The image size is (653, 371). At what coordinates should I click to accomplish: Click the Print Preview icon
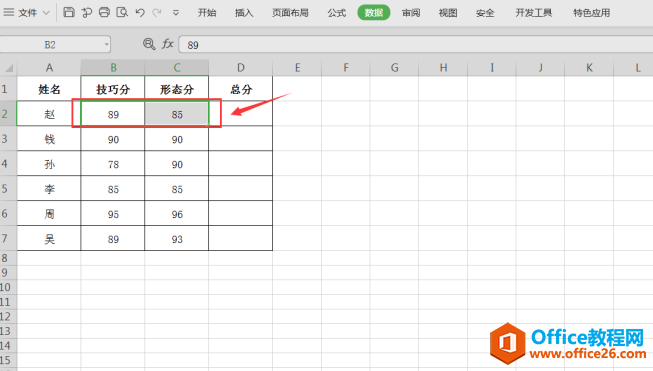click(122, 12)
